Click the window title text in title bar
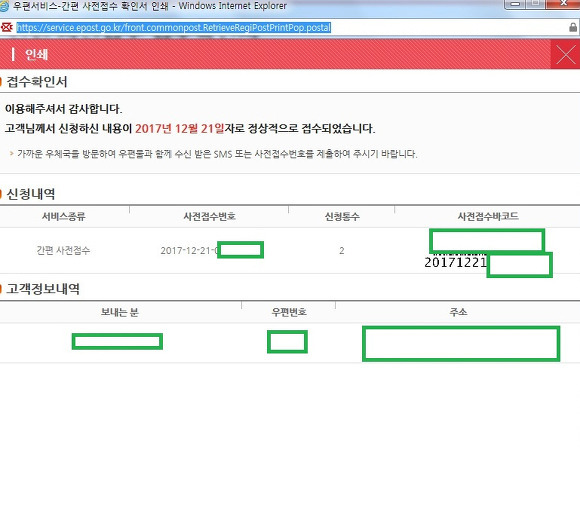This screenshot has width=580, height=505. (150, 6)
